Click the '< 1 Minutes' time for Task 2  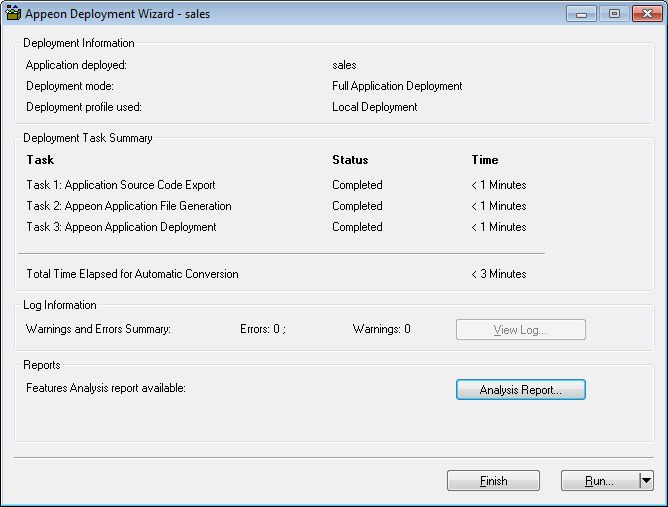(499, 206)
